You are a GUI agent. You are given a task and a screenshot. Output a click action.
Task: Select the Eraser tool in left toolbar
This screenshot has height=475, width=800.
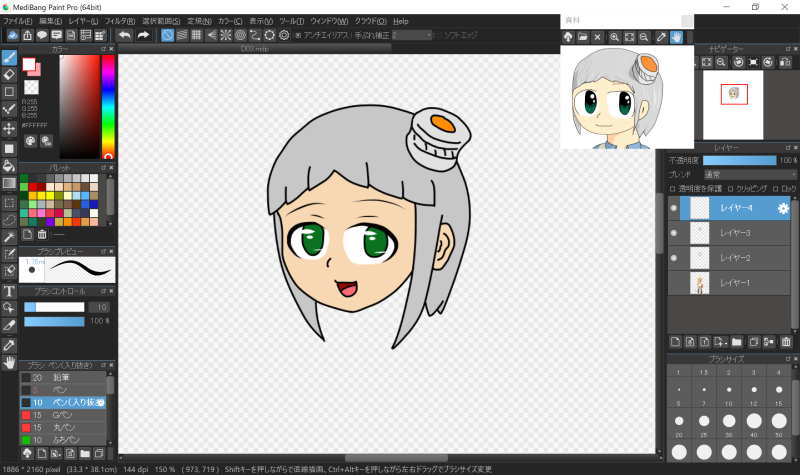[x=9, y=74]
